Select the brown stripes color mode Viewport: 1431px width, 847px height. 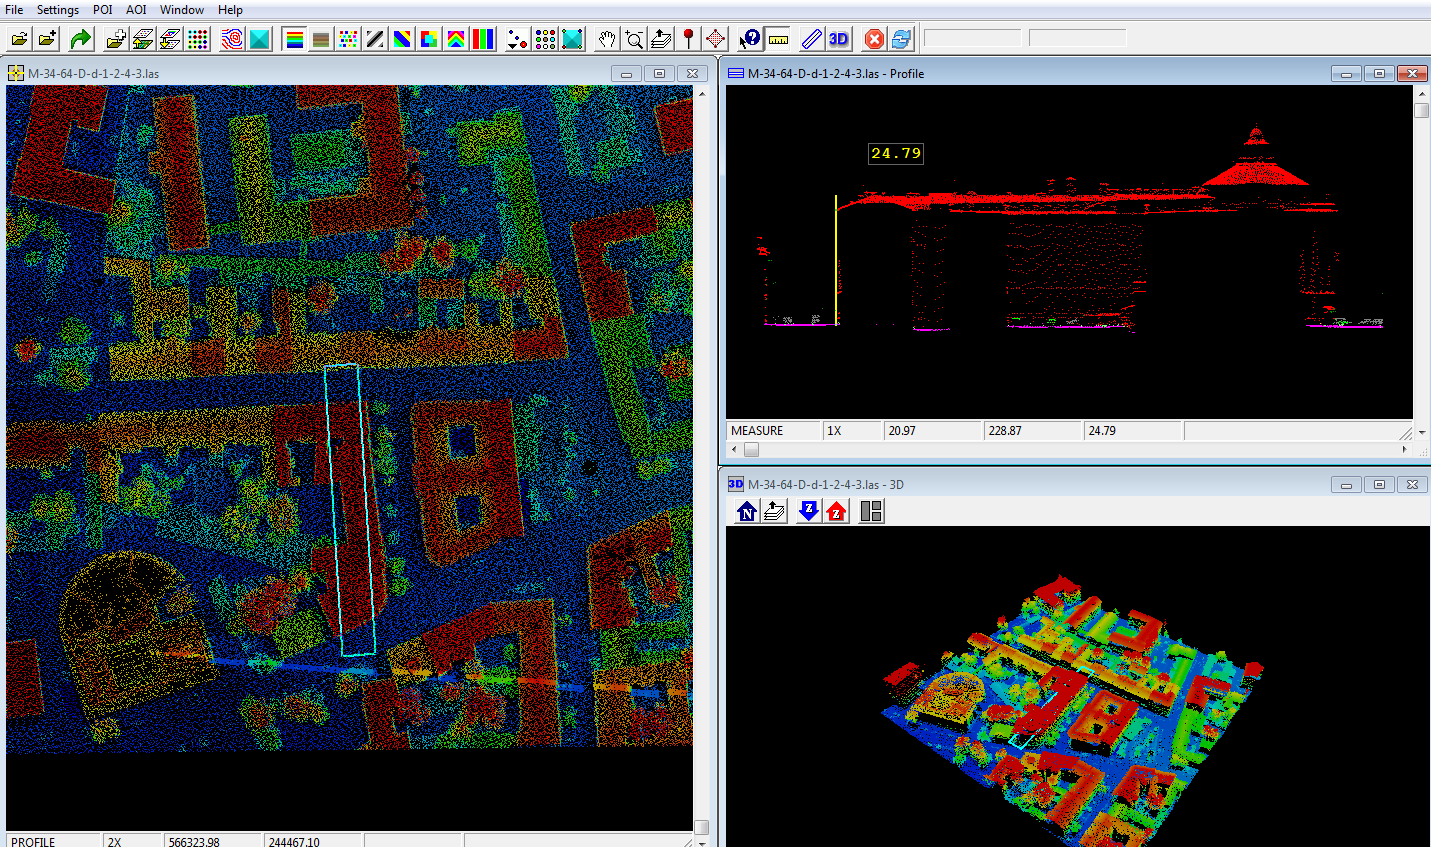click(321, 39)
